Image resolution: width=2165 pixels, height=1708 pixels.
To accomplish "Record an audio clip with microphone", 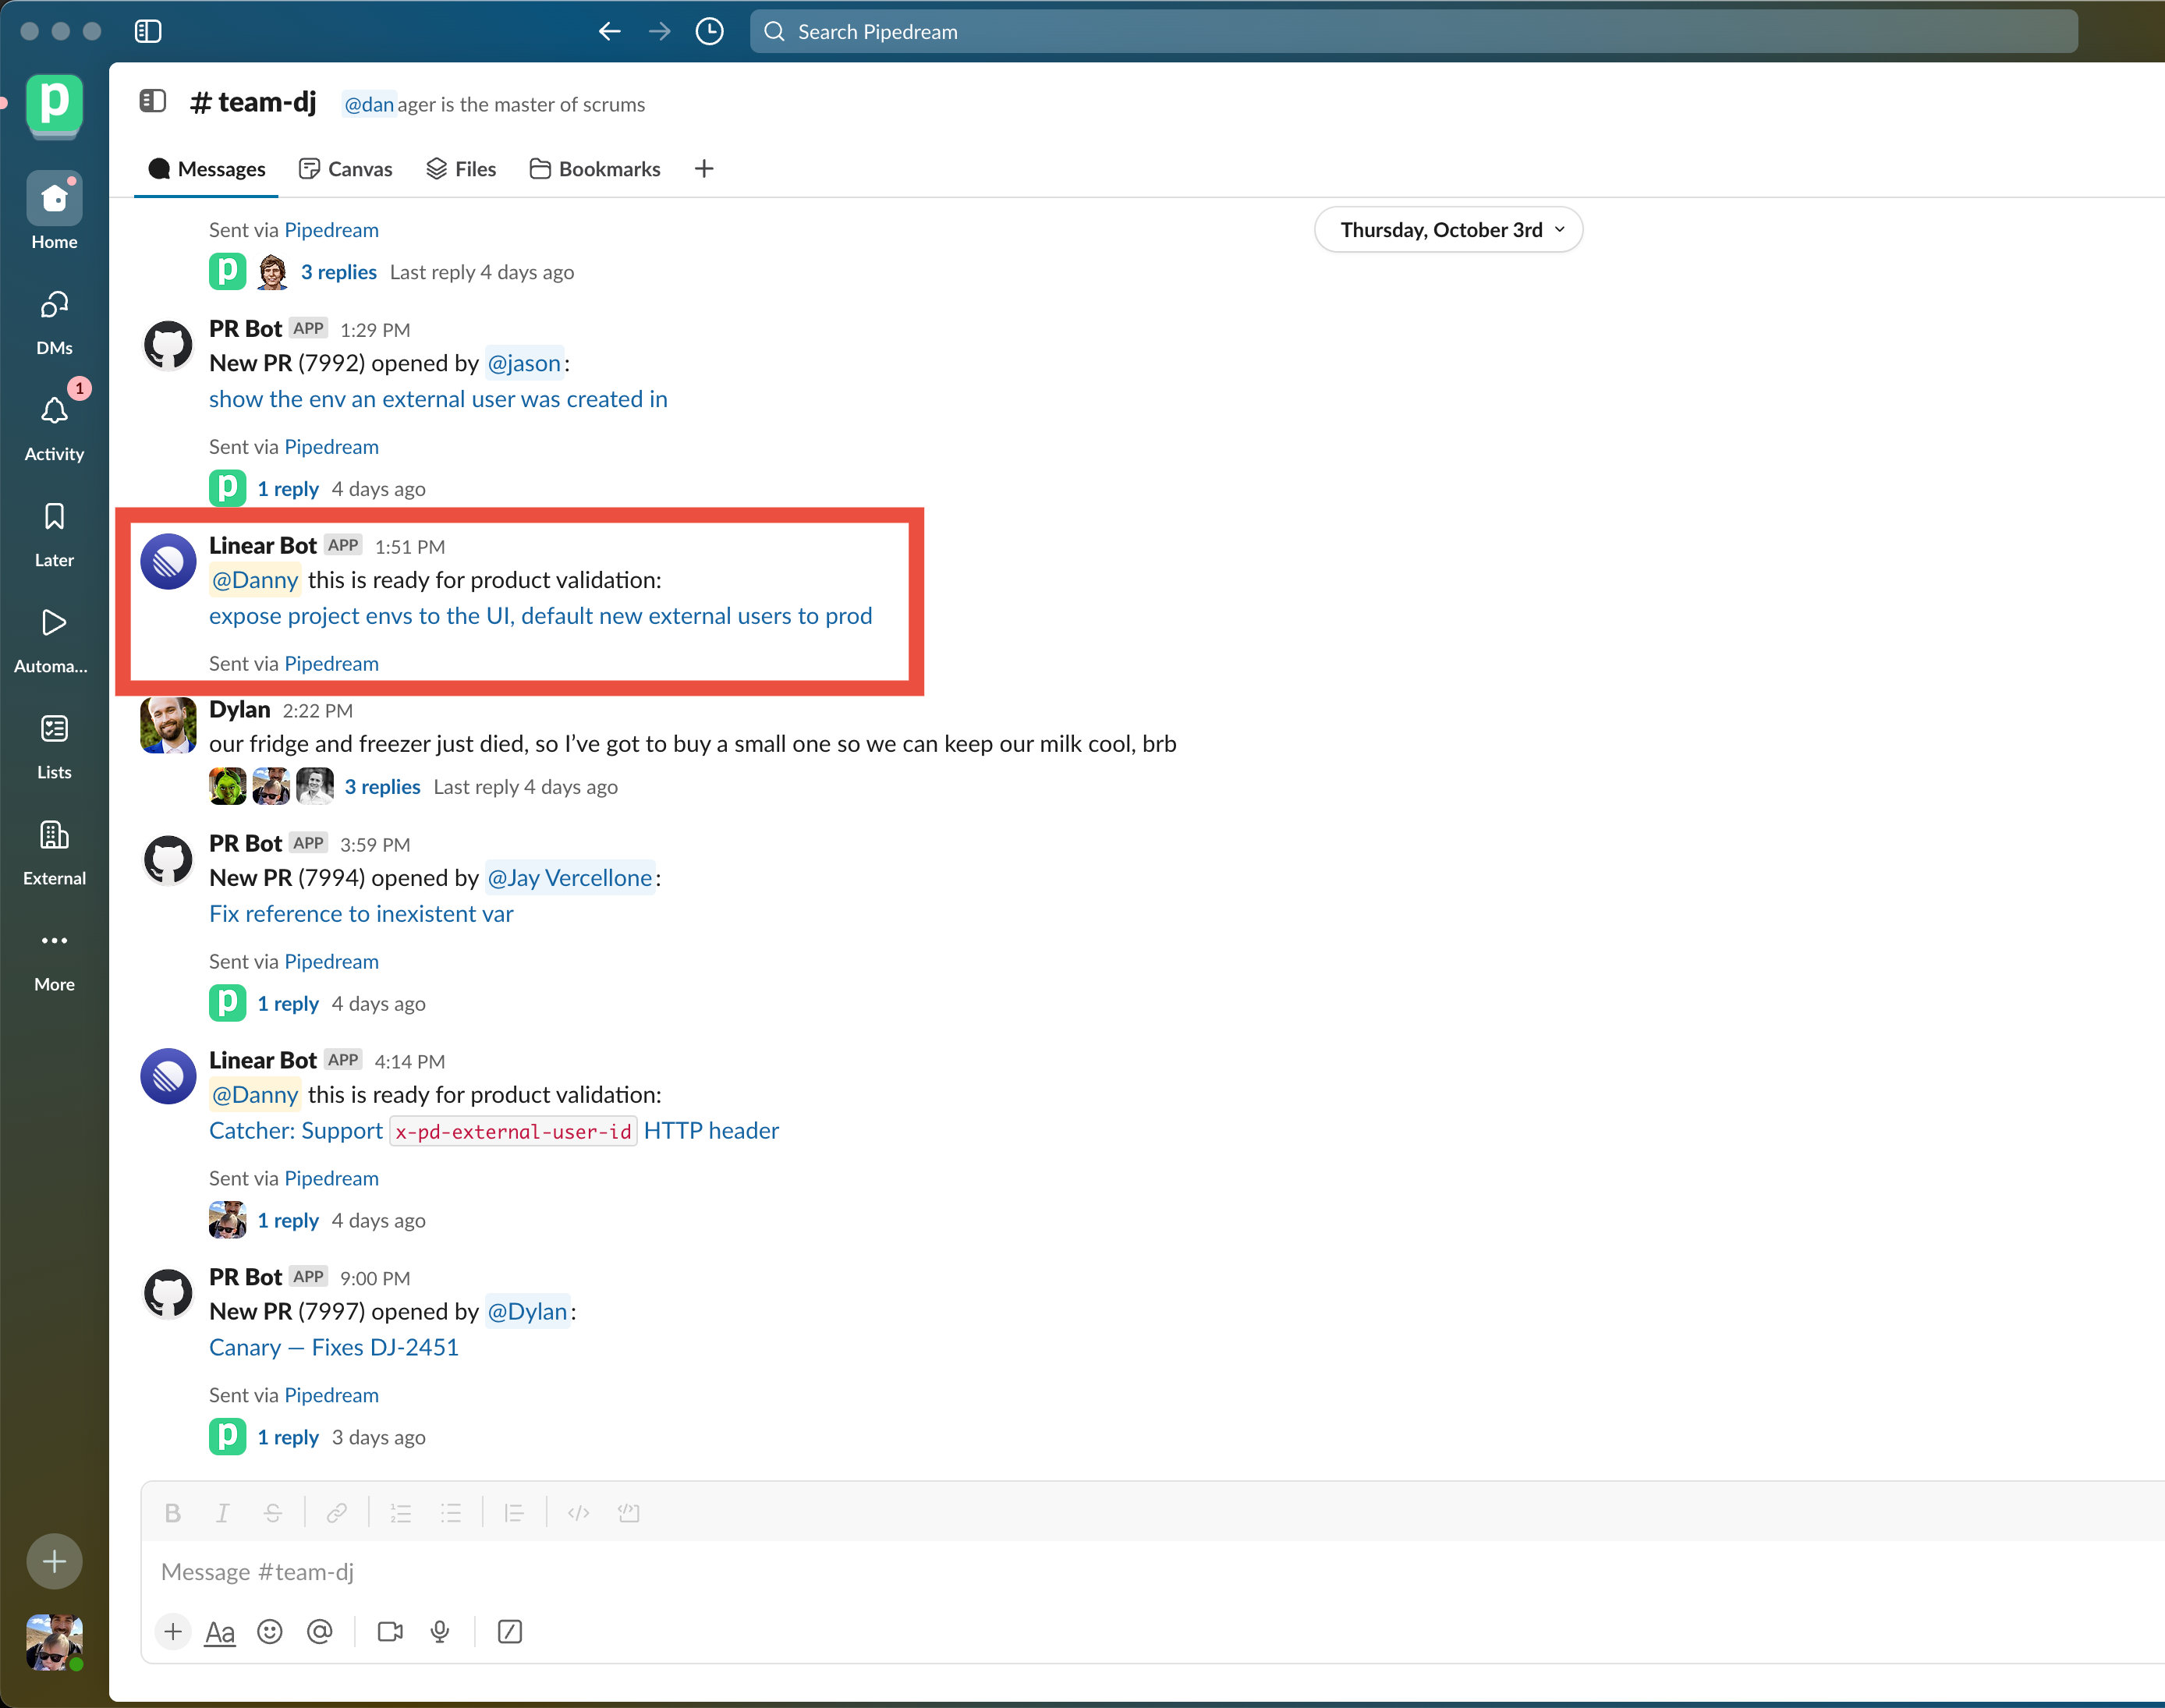I will click(x=440, y=1632).
